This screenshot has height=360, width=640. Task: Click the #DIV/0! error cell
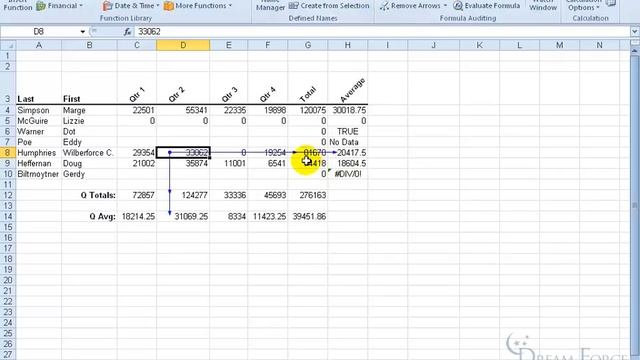click(347, 174)
